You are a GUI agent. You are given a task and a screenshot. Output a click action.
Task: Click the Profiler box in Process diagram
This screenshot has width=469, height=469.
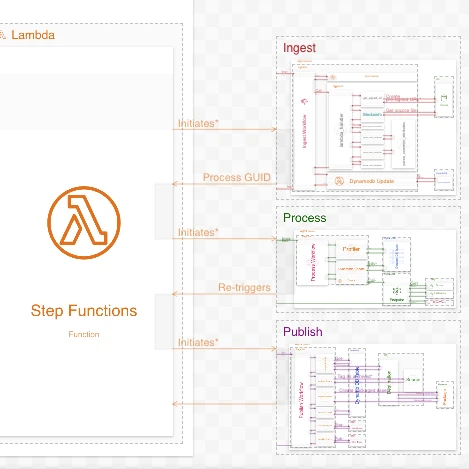(351, 249)
